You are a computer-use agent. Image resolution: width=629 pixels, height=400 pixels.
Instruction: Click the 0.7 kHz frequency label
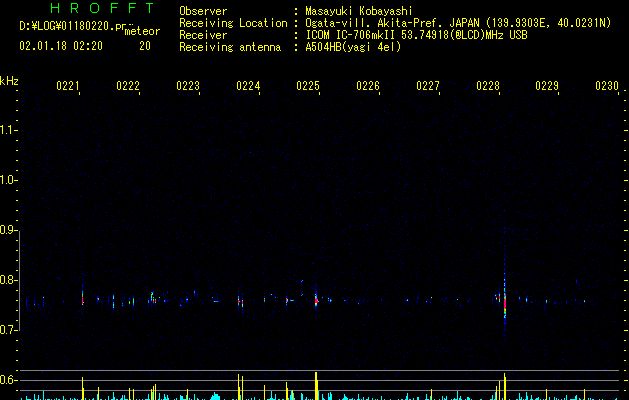tap(8, 330)
